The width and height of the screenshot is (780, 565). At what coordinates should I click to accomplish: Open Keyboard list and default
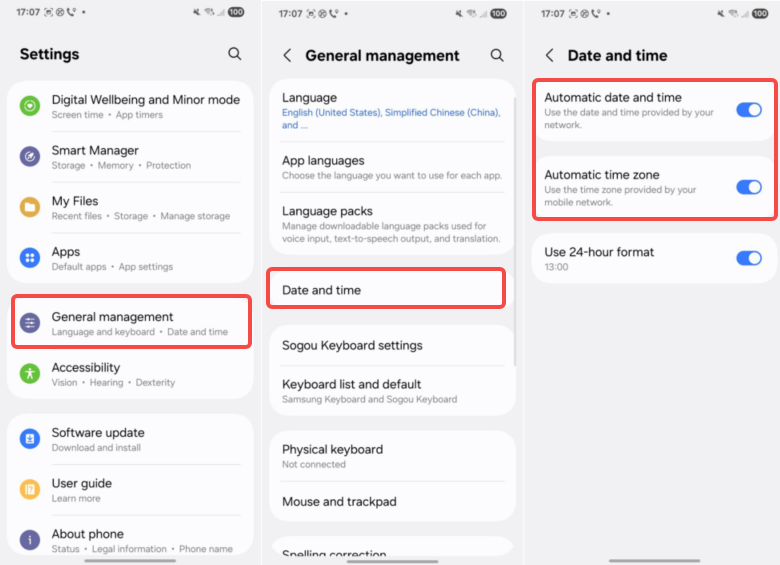tap(392, 391)
